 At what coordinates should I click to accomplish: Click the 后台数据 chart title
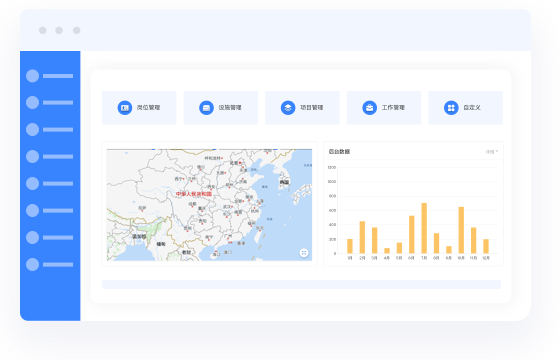tap(339, 152)
